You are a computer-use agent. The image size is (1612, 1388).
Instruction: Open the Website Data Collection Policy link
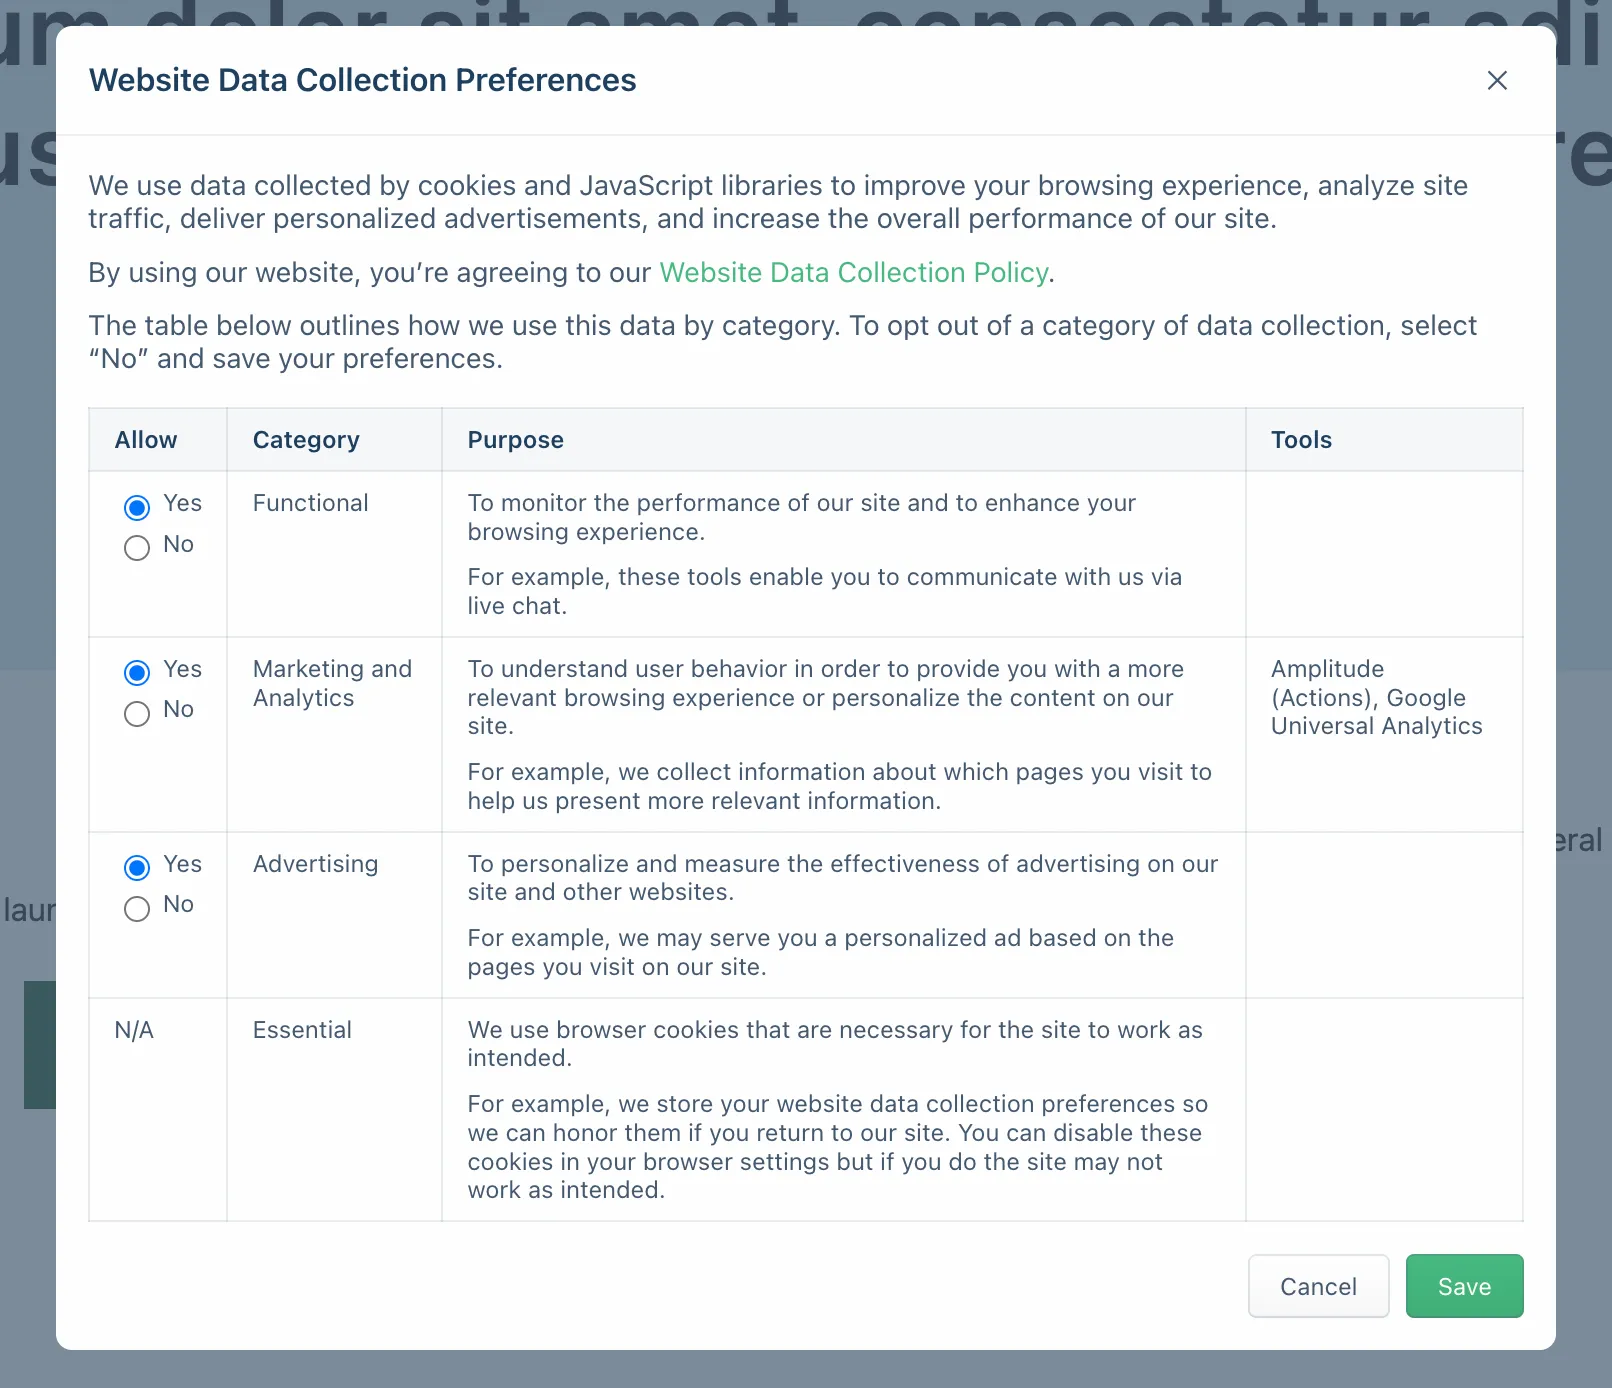click(x=854, y=272)
